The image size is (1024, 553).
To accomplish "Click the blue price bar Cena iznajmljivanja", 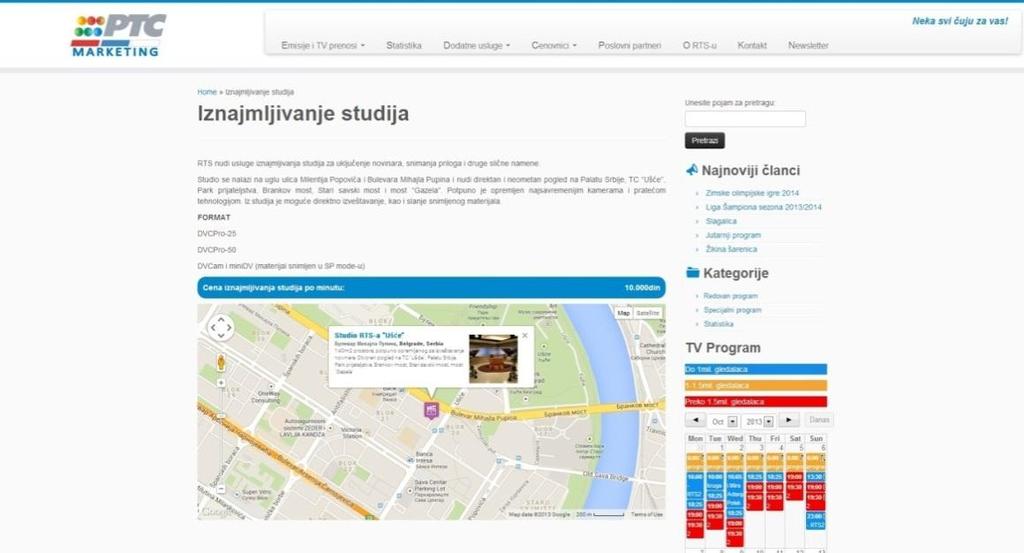I will pyautogui.click(x=431, y=287).
